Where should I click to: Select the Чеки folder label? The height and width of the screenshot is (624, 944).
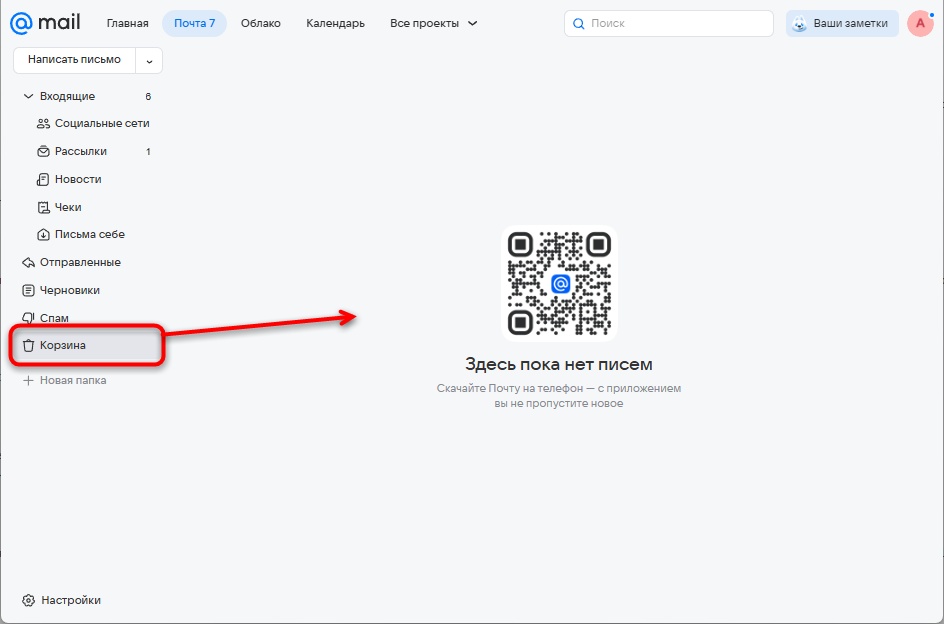pyautogui.click(x=68, y=207)
